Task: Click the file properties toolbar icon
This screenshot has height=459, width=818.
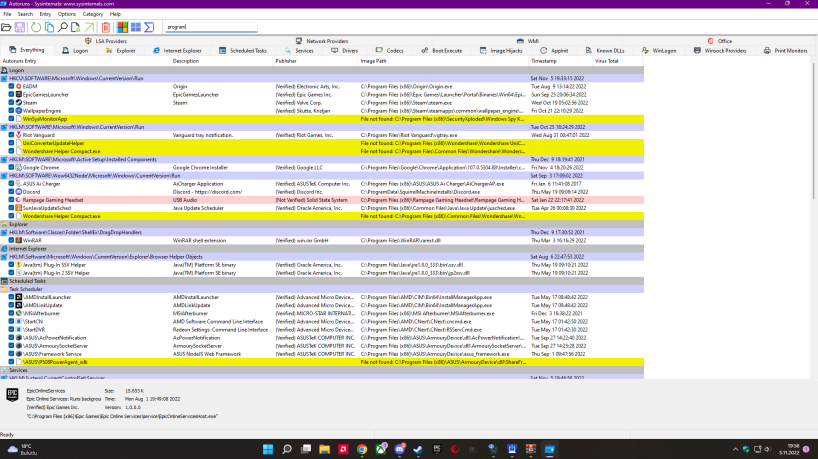Action: pos(76,27)
